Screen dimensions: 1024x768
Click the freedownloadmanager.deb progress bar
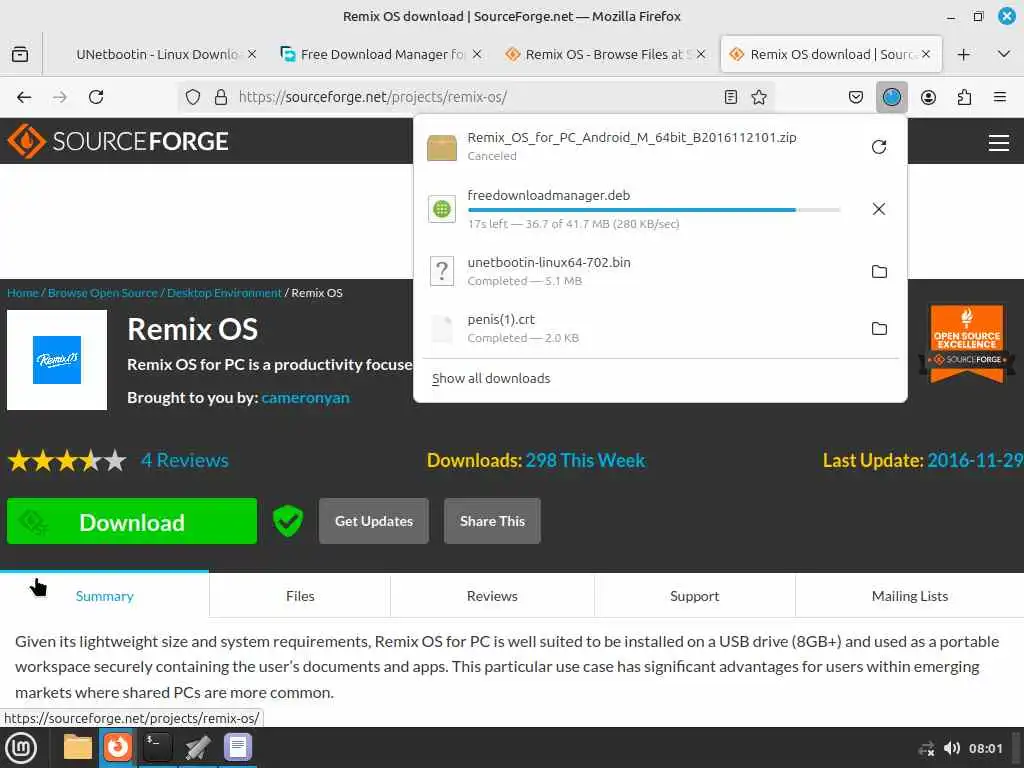click(x=654, y=210)
